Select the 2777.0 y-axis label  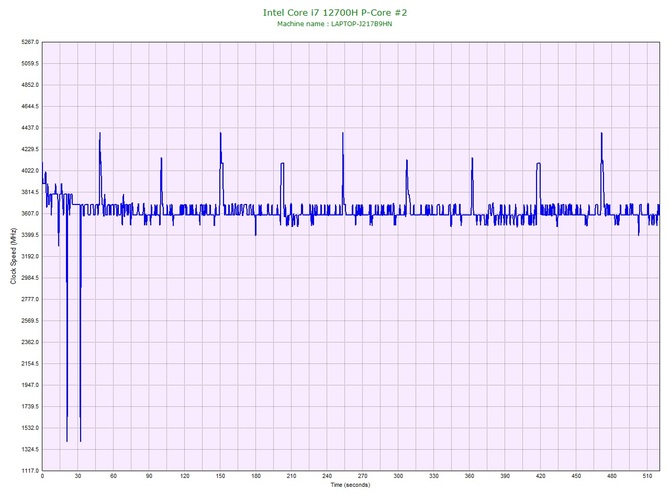click(30, 299)
